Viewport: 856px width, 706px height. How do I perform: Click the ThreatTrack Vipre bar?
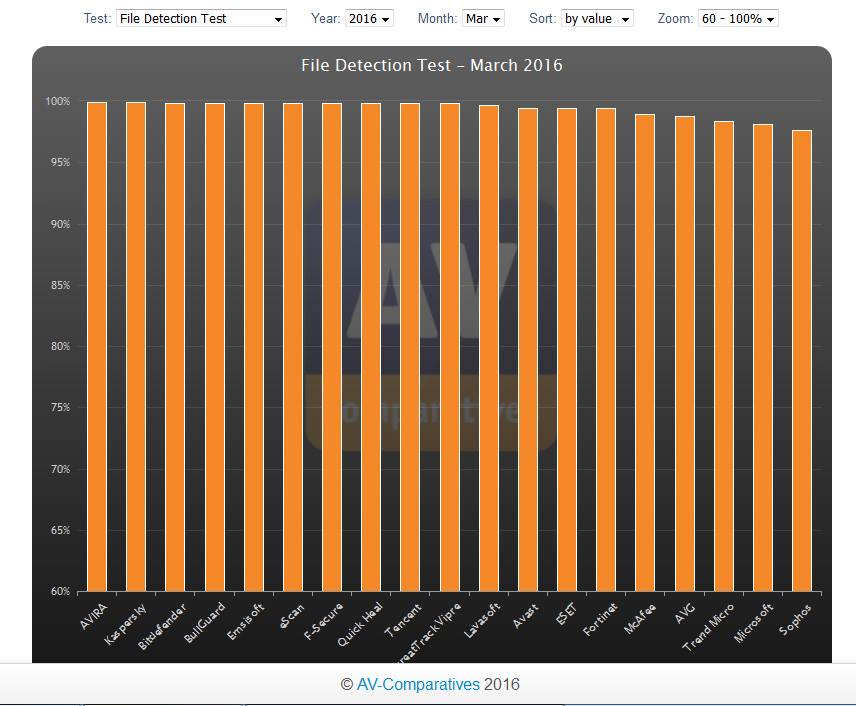(450, 347)
